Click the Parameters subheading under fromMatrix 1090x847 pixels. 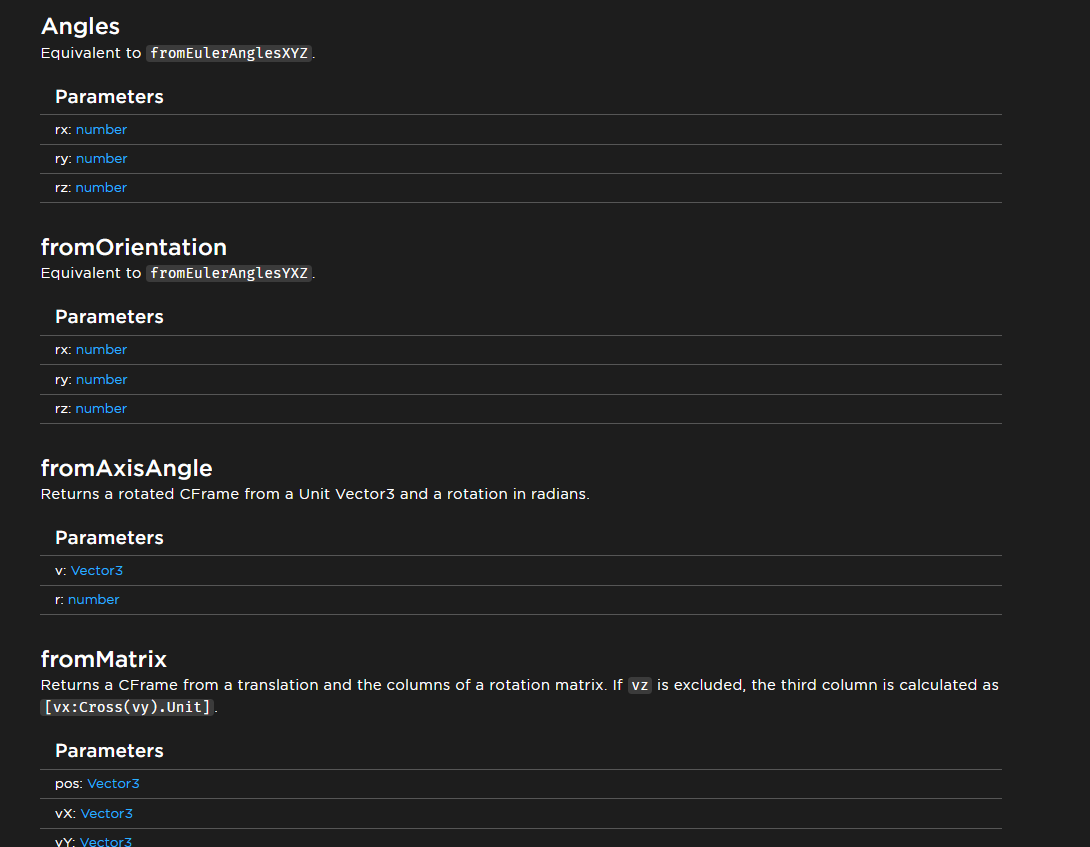click(109, 751)
